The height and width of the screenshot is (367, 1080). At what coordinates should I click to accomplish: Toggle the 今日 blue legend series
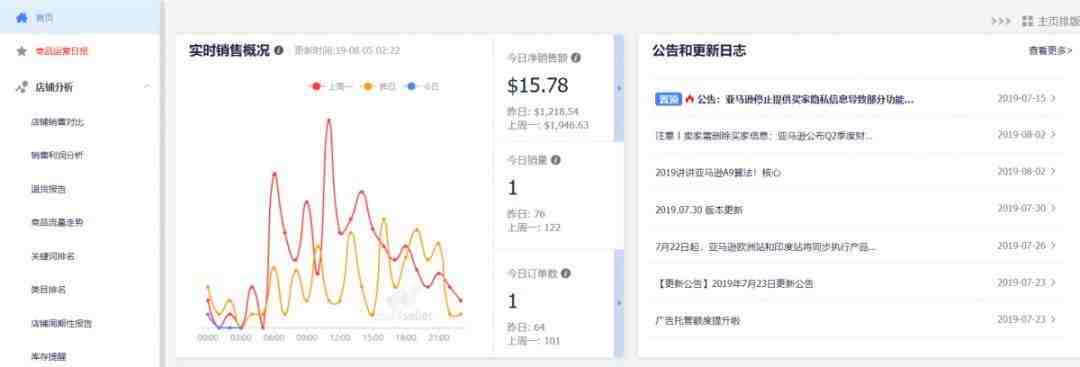(422, 86)
